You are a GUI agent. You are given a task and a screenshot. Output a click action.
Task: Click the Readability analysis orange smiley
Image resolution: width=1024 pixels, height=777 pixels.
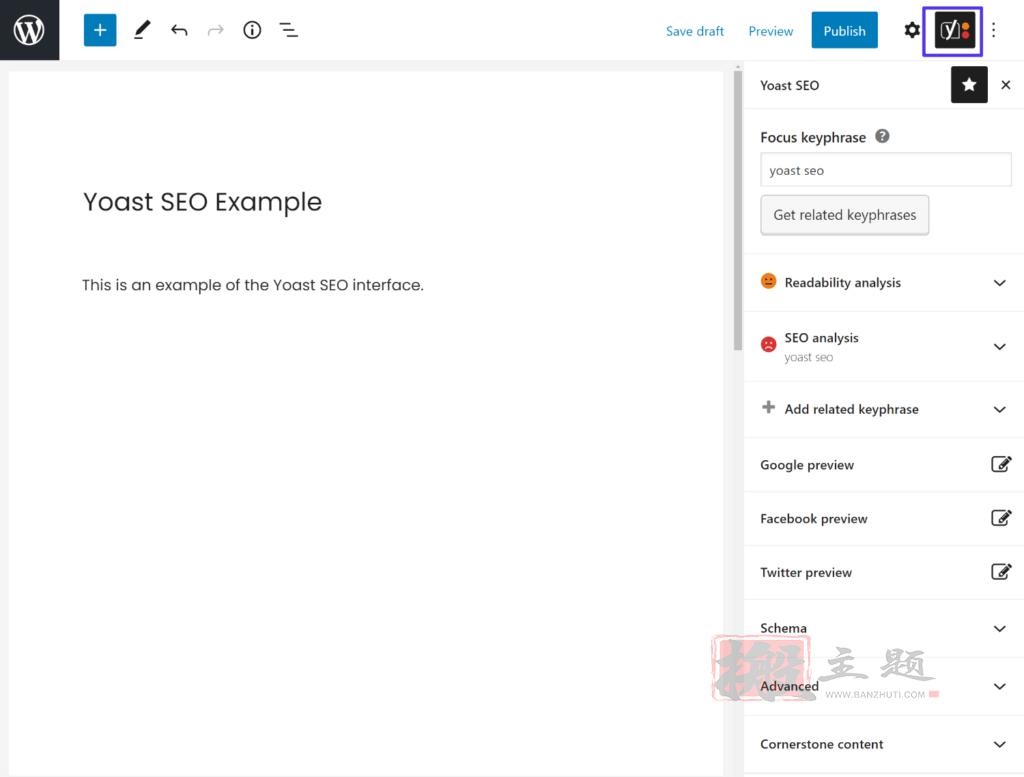point(769,281)
